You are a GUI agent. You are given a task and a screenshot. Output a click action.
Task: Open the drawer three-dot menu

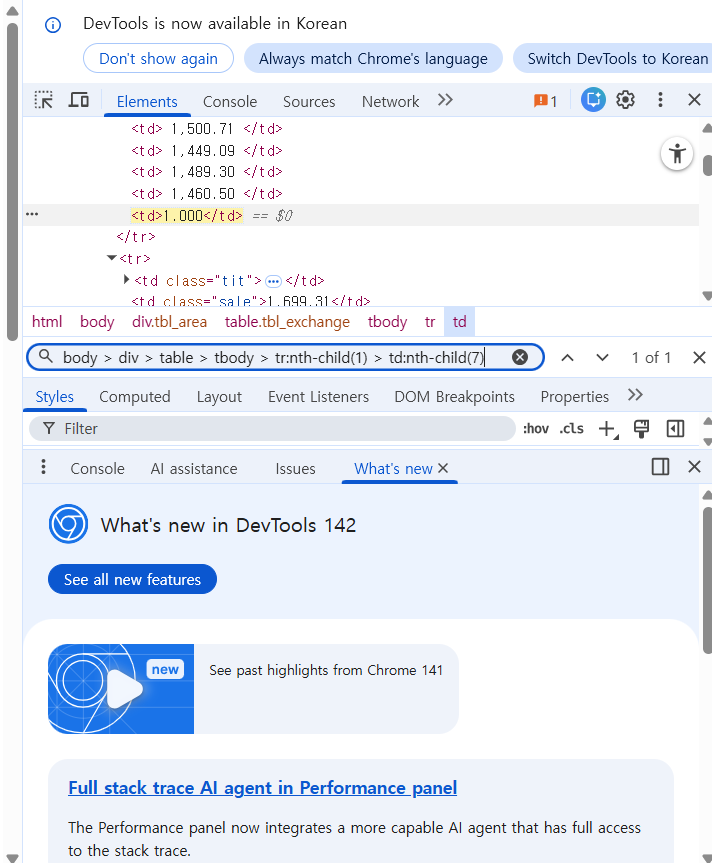tap(43, 467)
